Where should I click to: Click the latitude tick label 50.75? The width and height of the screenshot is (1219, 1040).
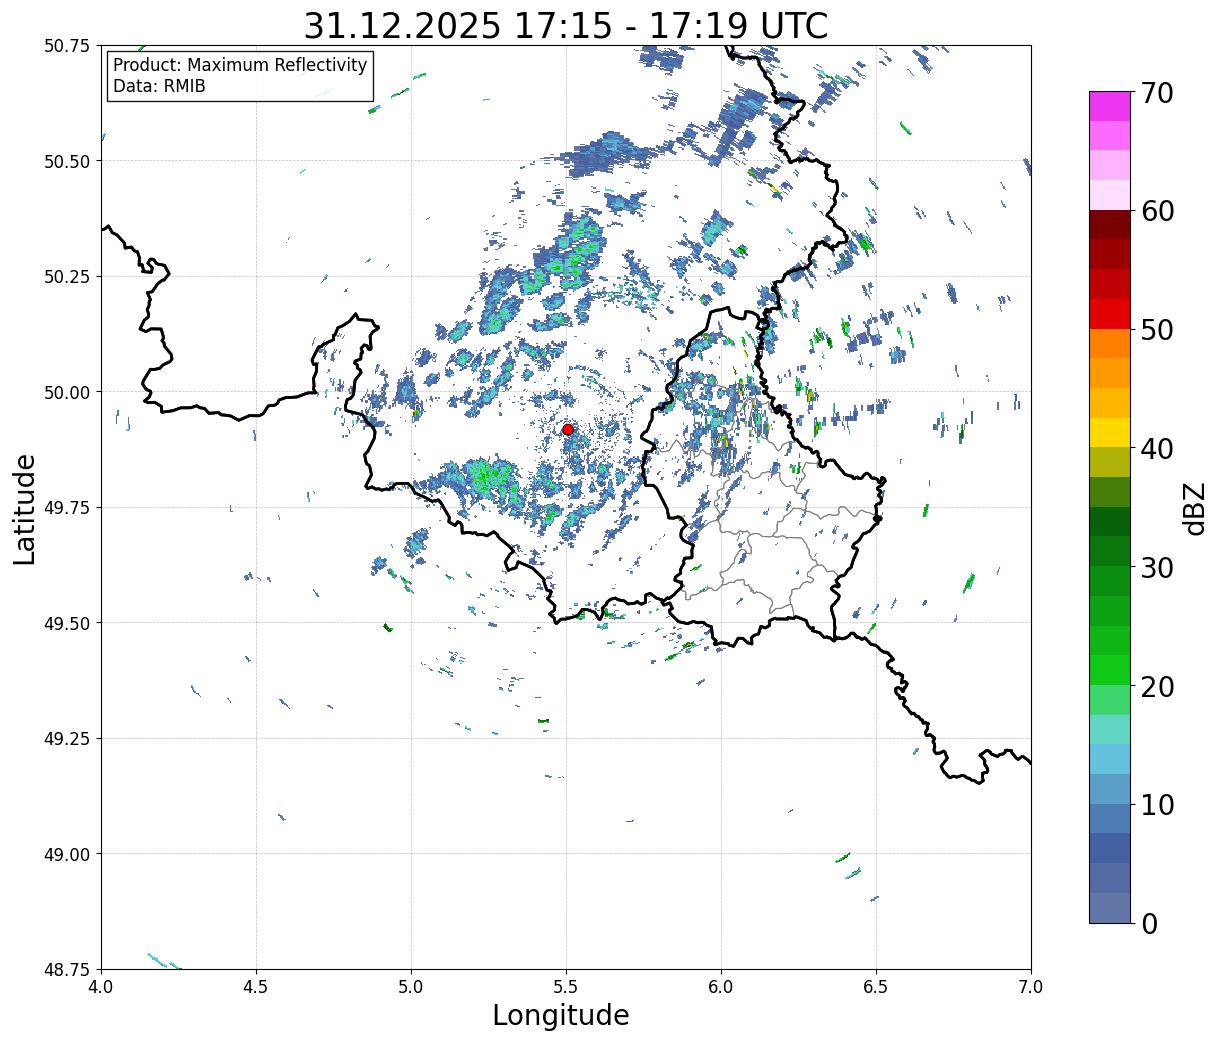coord(67,46)
